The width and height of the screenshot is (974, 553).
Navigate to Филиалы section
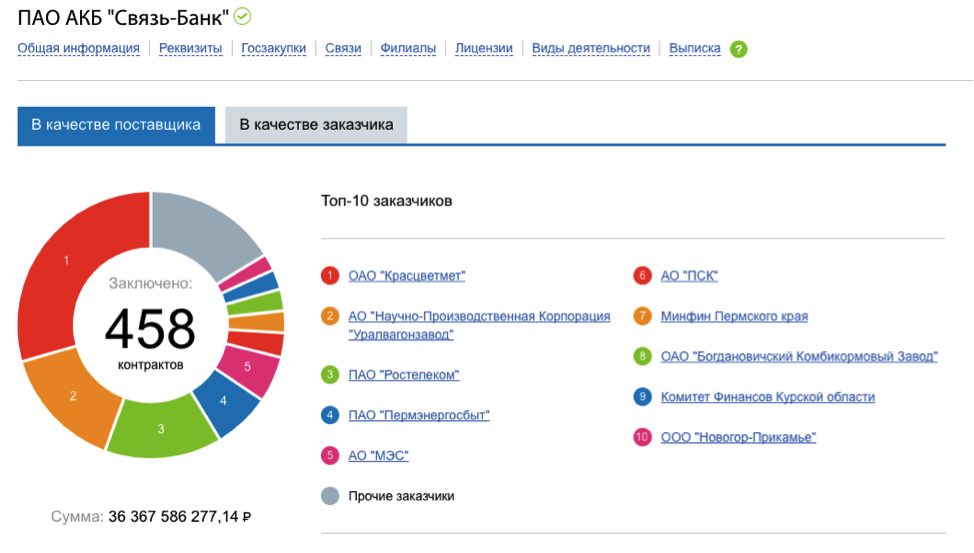point(408,48)
